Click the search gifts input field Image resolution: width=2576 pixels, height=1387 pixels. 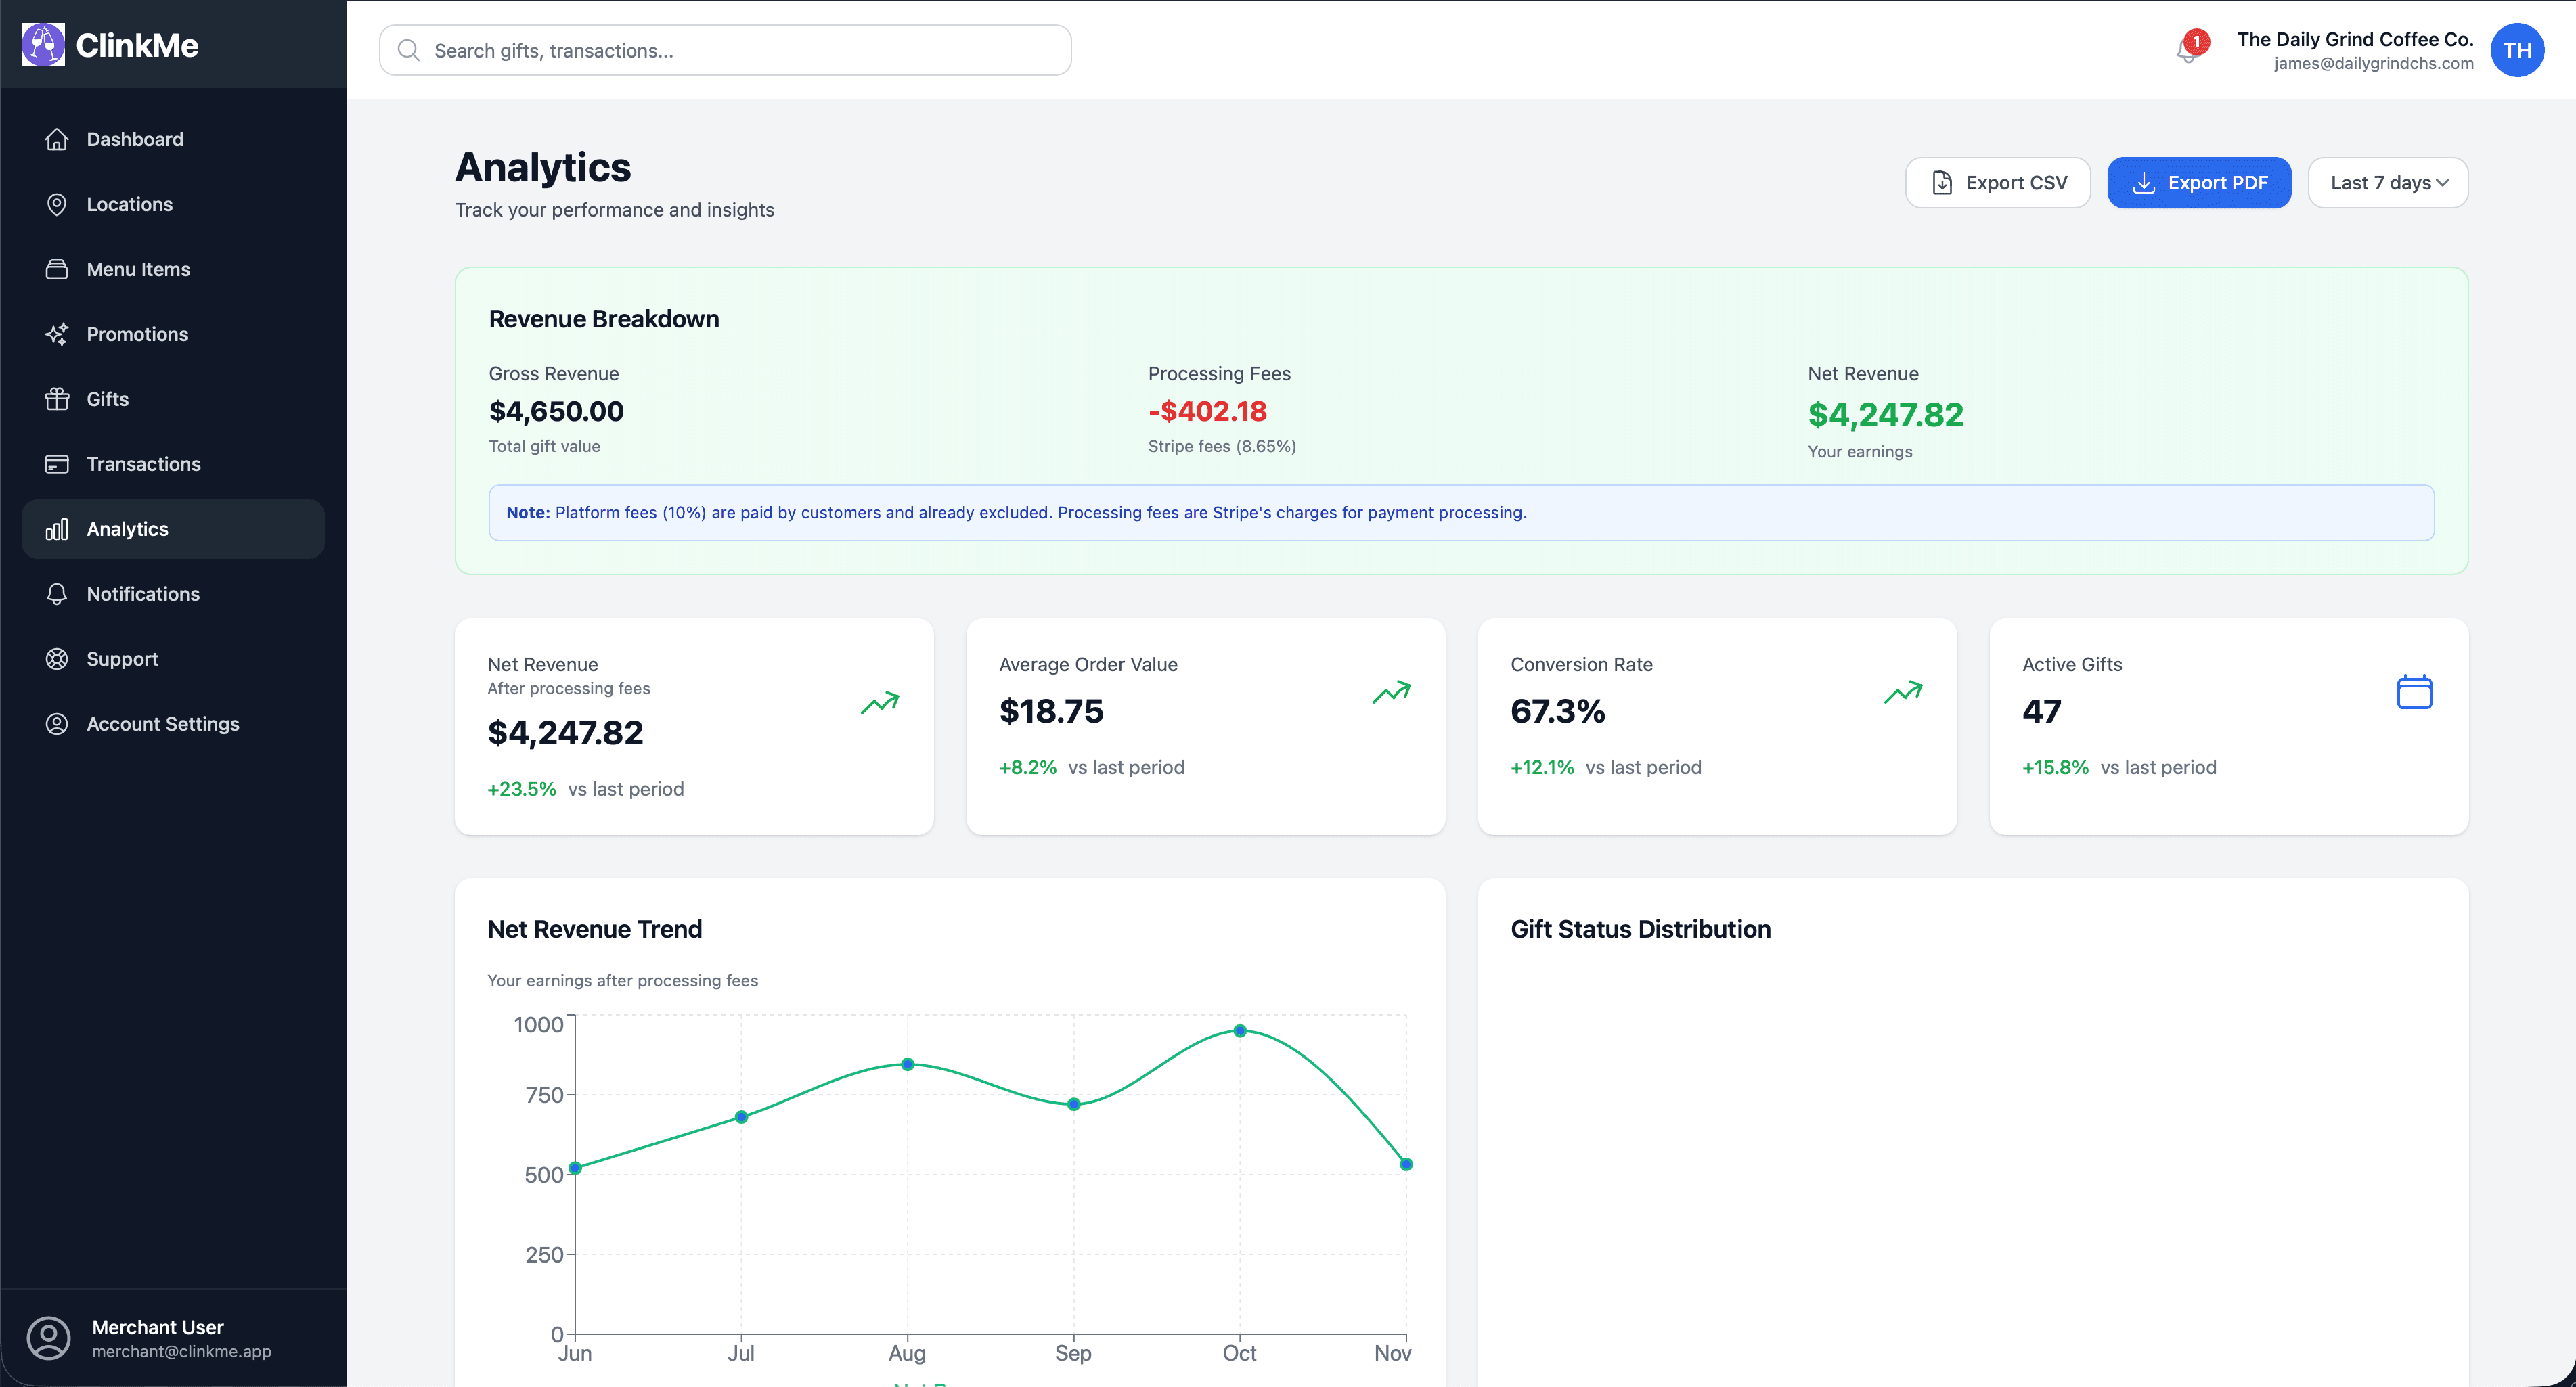tap(724, 50)
